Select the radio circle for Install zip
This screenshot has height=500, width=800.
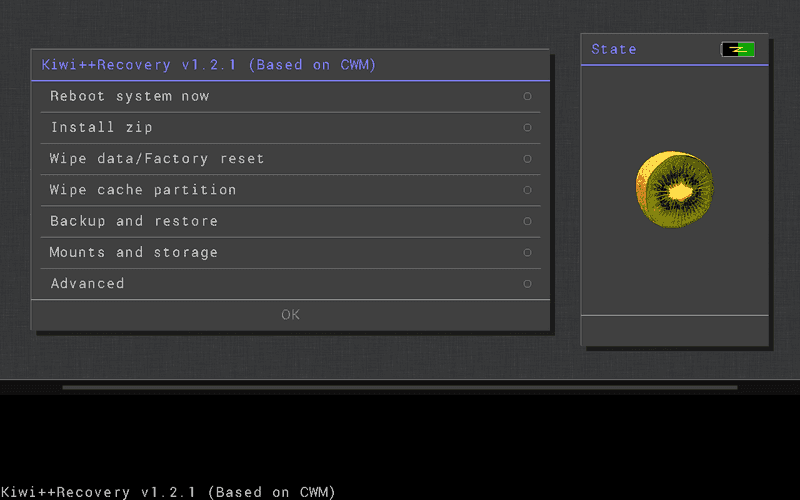pyautogui.click(x=528, y=128)
